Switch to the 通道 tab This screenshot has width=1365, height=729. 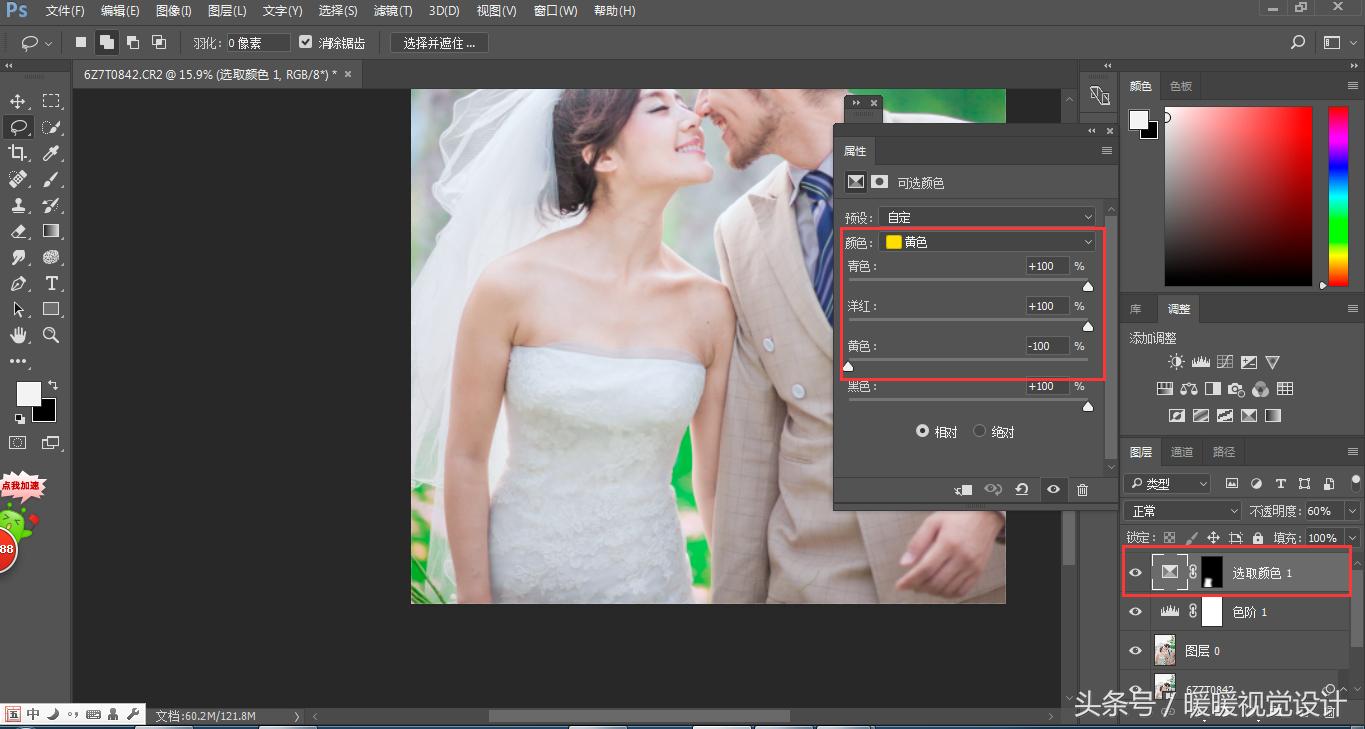1182,452
